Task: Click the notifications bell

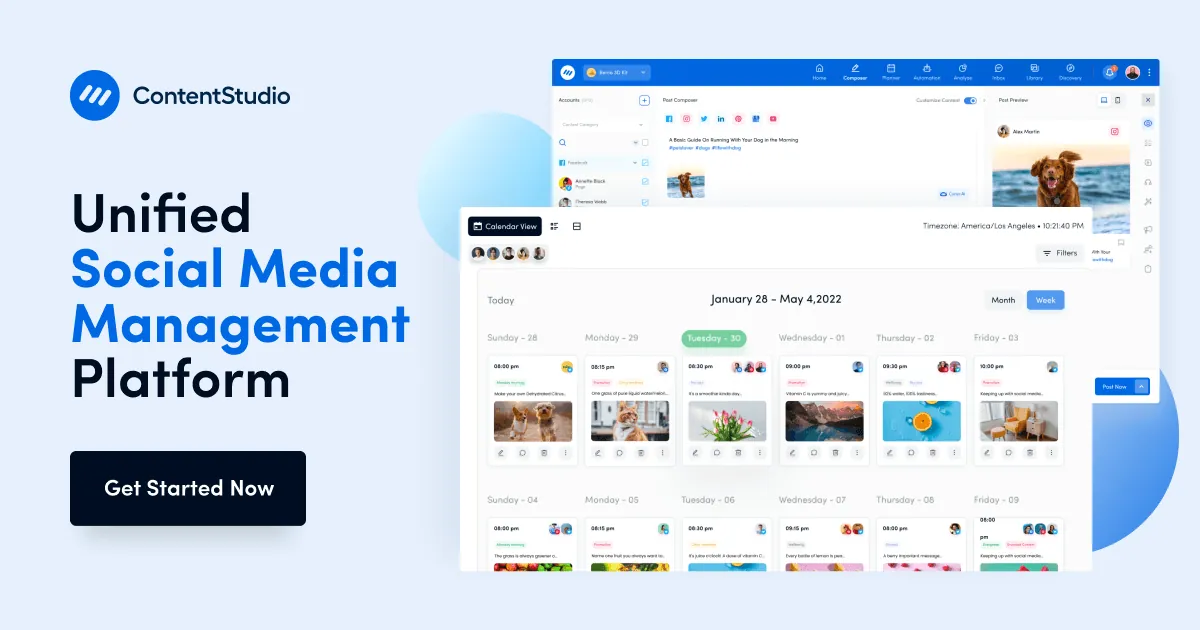Action: [x=1110, y=71]
